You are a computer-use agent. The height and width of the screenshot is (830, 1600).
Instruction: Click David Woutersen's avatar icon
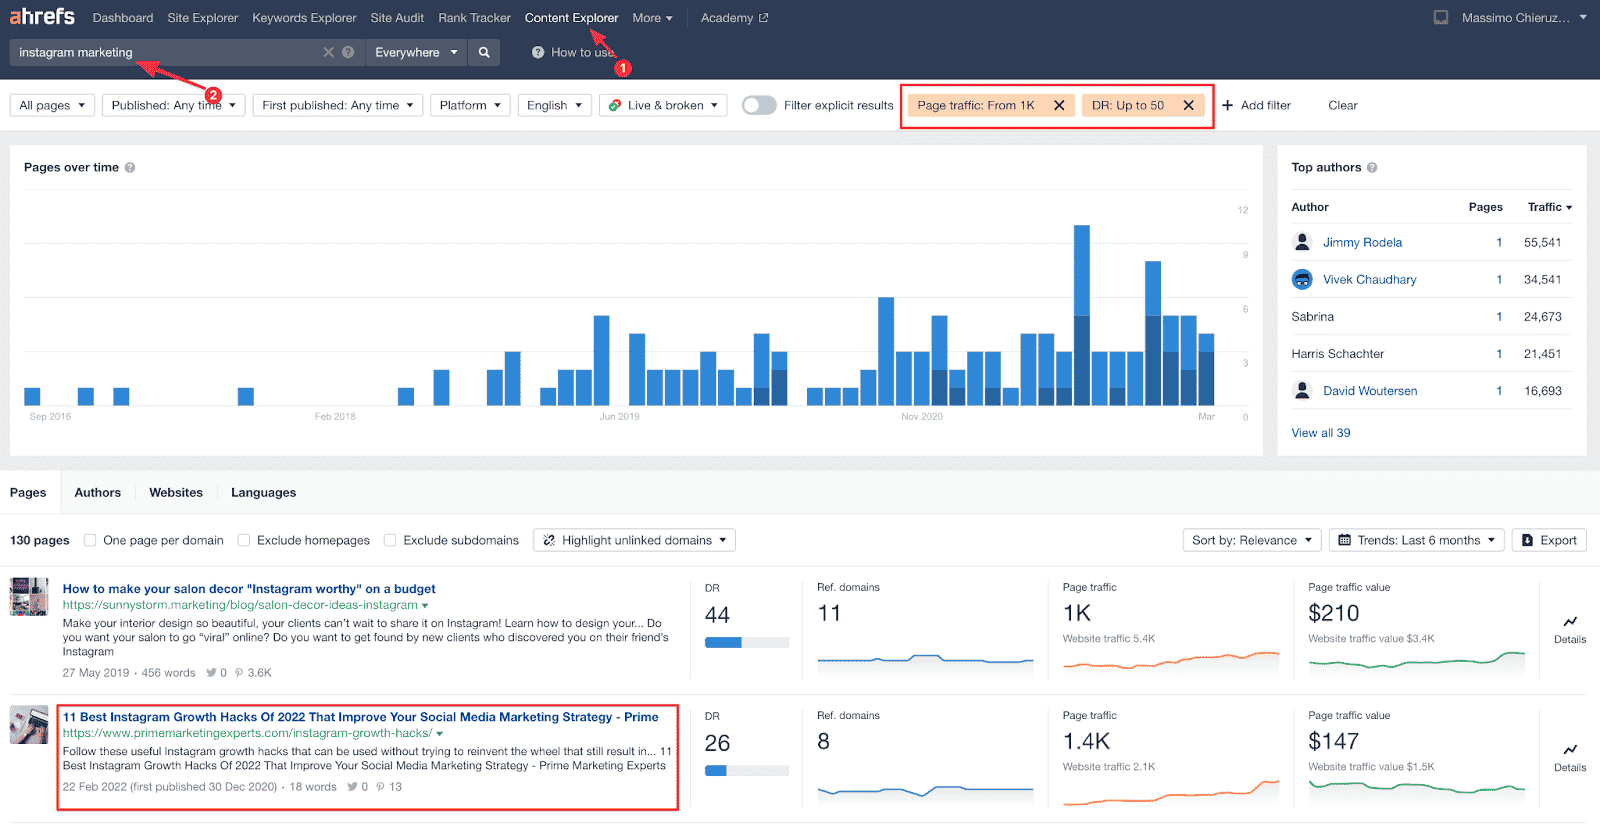1302,390
